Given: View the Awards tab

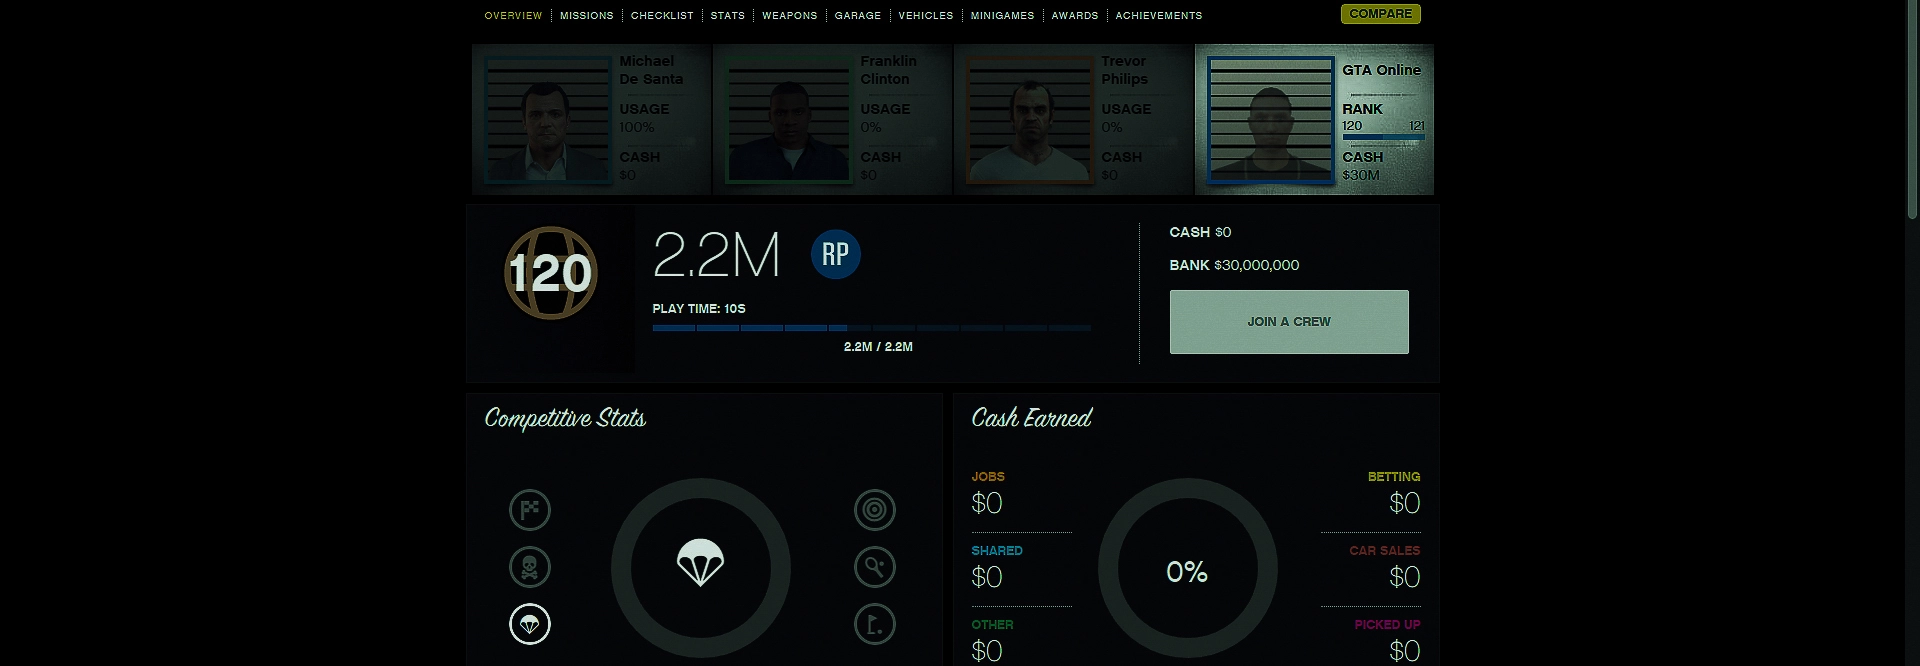Looking at the screenshot, I should [1075, 16].
